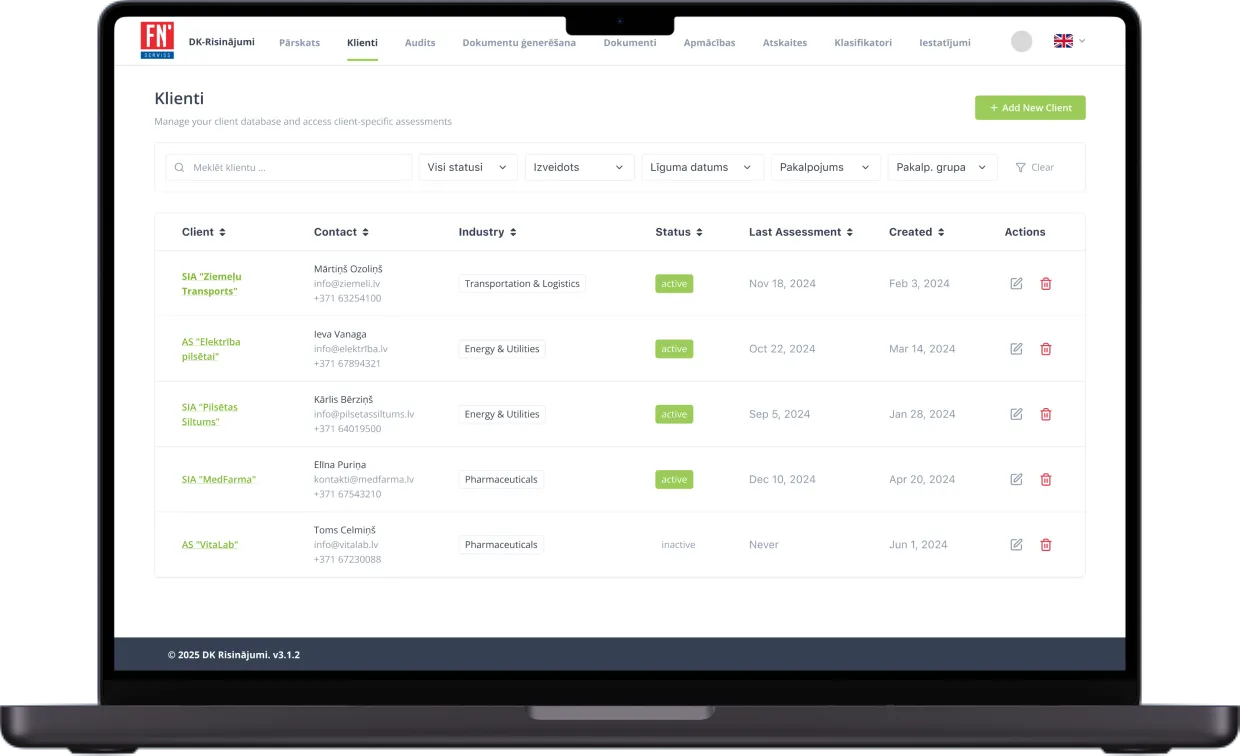Delete the AS "VitaLab" client with trash icon
Viewport: 1240px width, 756px height.
(1046, 545)
